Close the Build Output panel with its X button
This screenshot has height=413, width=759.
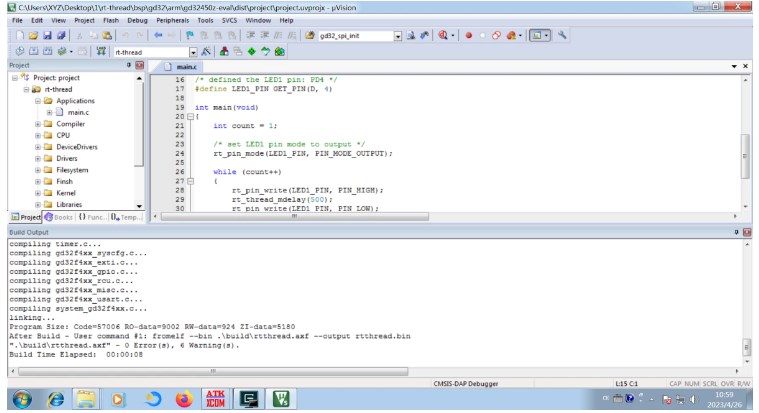click(x=747, y=232)
